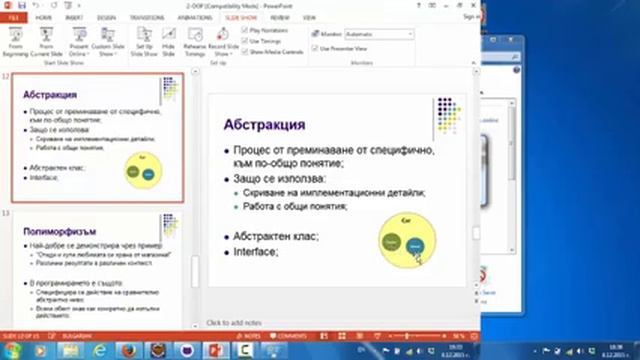Image resolution: width=640 pixels, height=360 pixels.
Task: Click zoom in plus button
Action: pos(444,336)
